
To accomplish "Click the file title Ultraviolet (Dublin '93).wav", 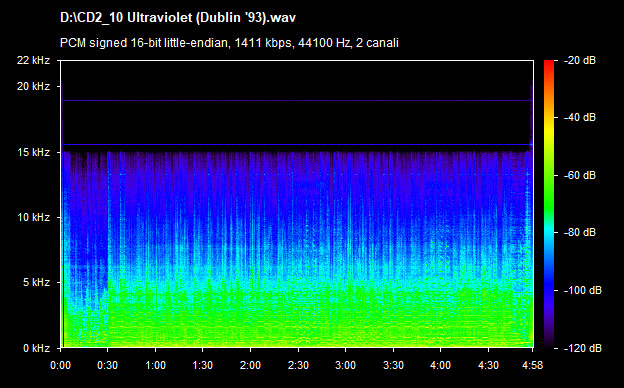I will (178, 18).
